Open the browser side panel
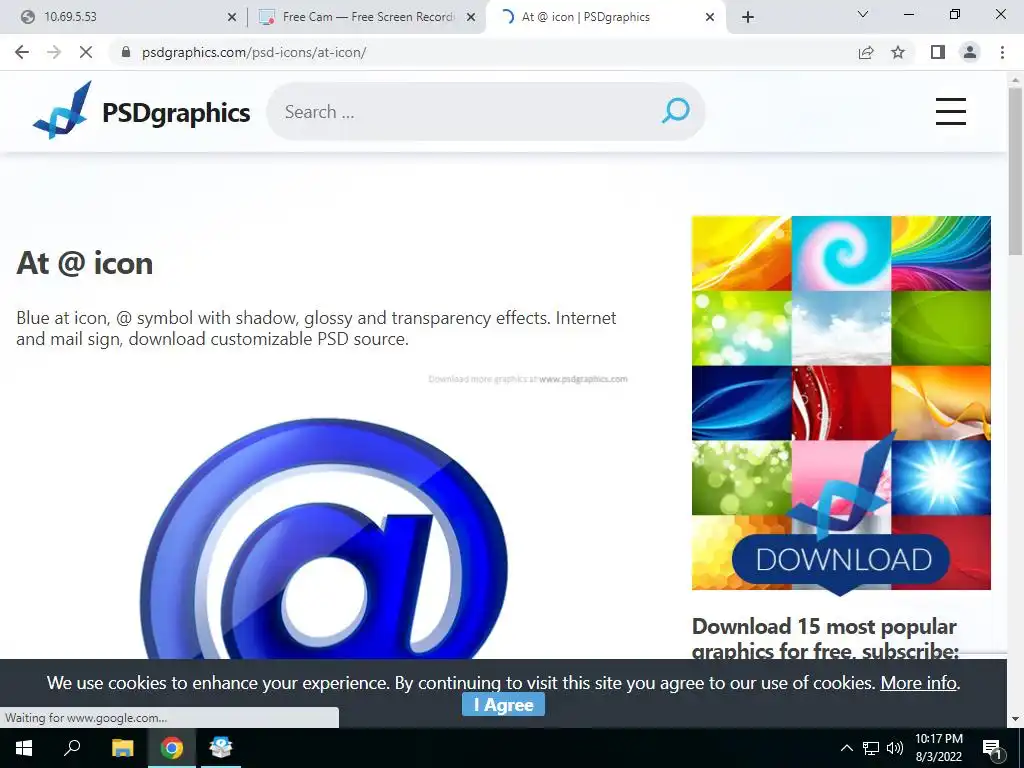The width and height of the screenshot is (1024, 768). (938, 52)
